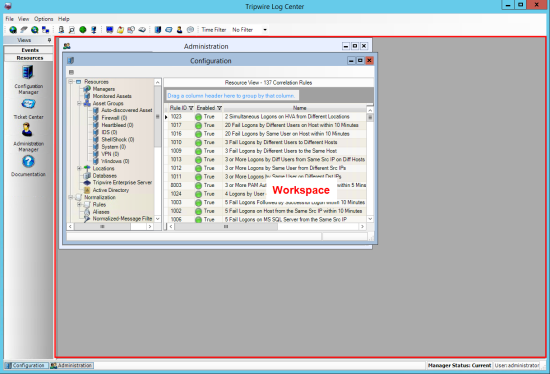Click the tree panel vertical scrollbar thumb

click(157, 117)
